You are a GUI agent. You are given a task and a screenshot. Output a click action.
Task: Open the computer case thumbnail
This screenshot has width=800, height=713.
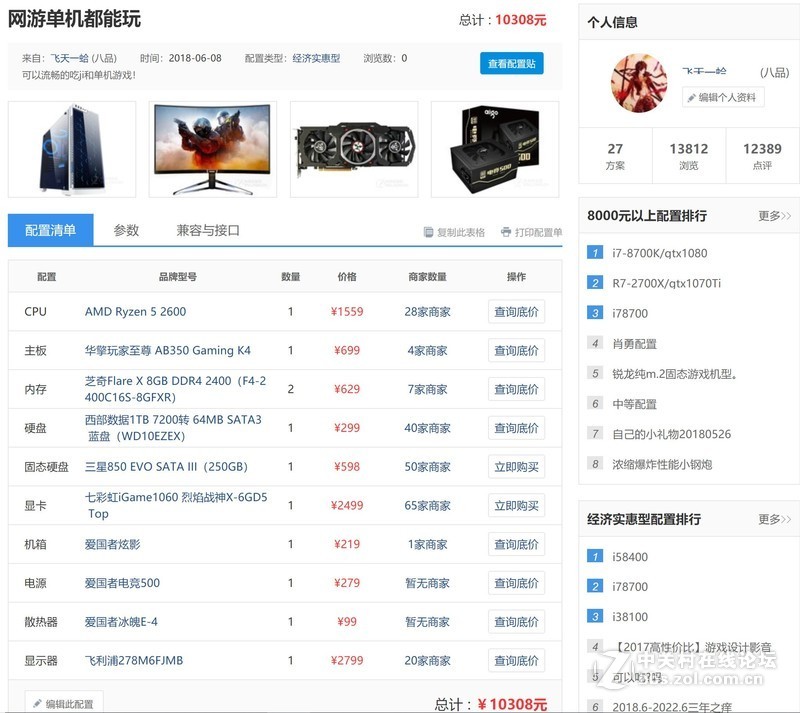[72, 150]
